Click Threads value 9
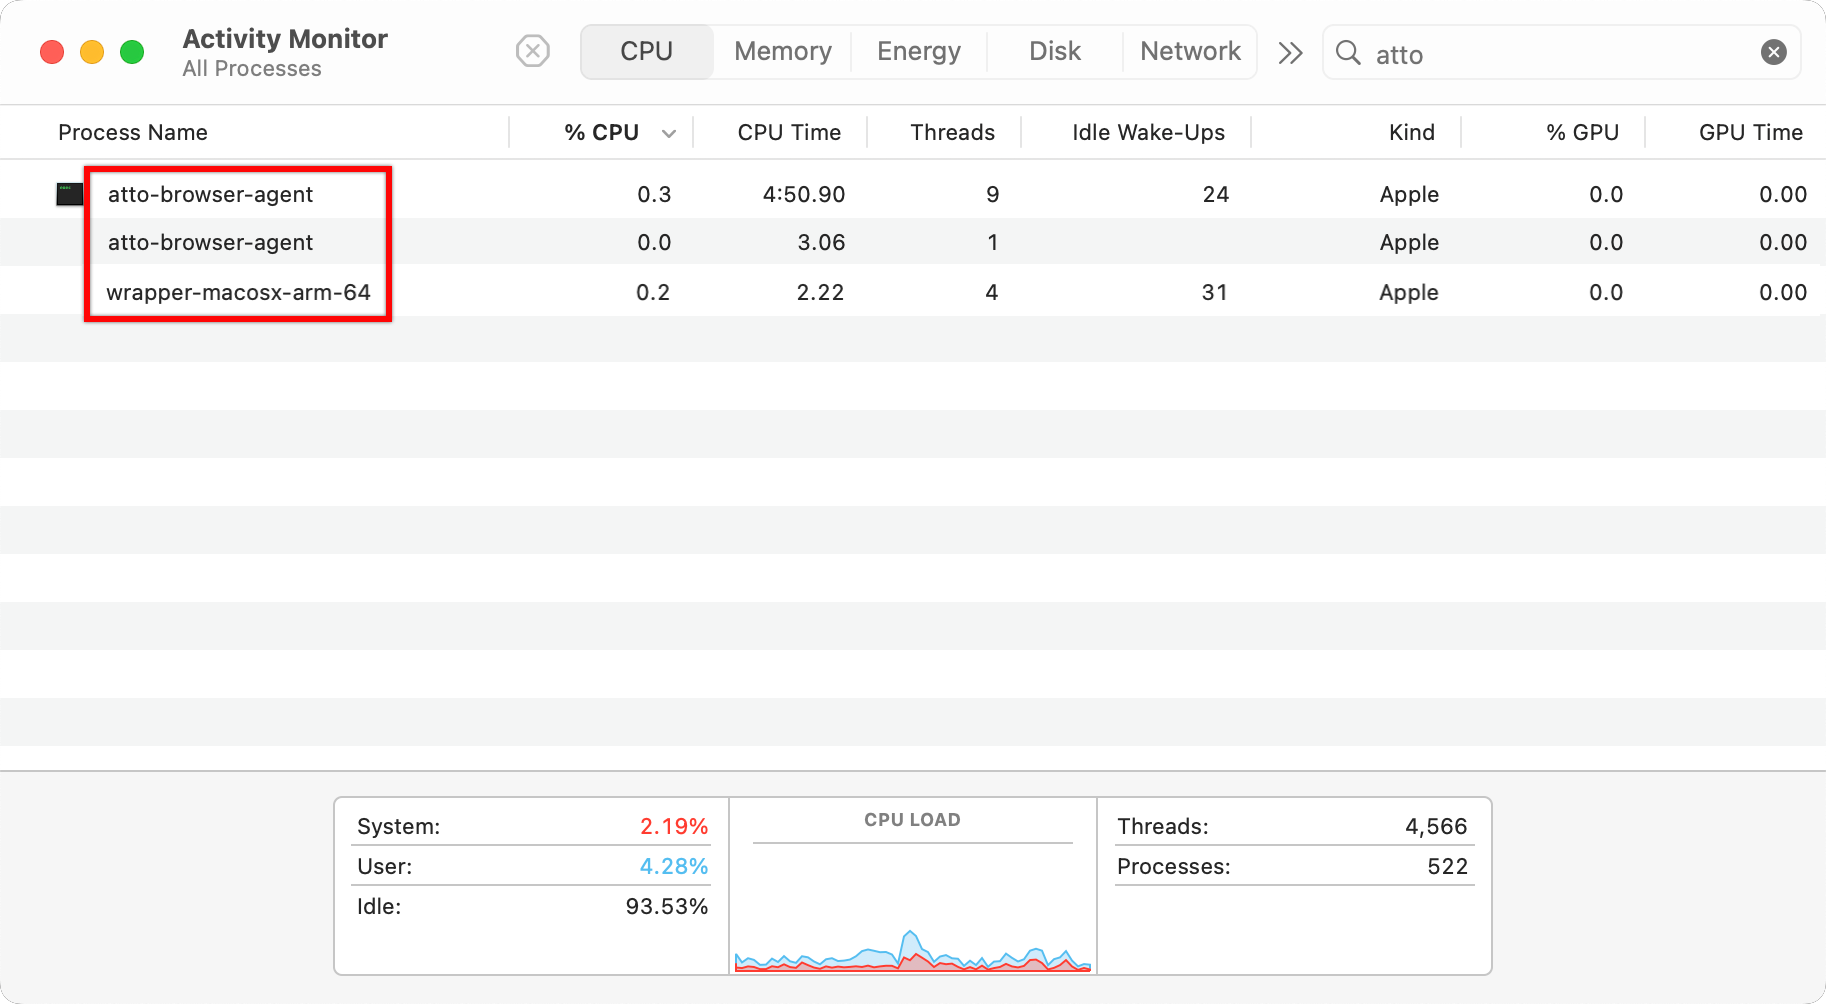Screen dimensions: 1826x1004 click(993, 194)
